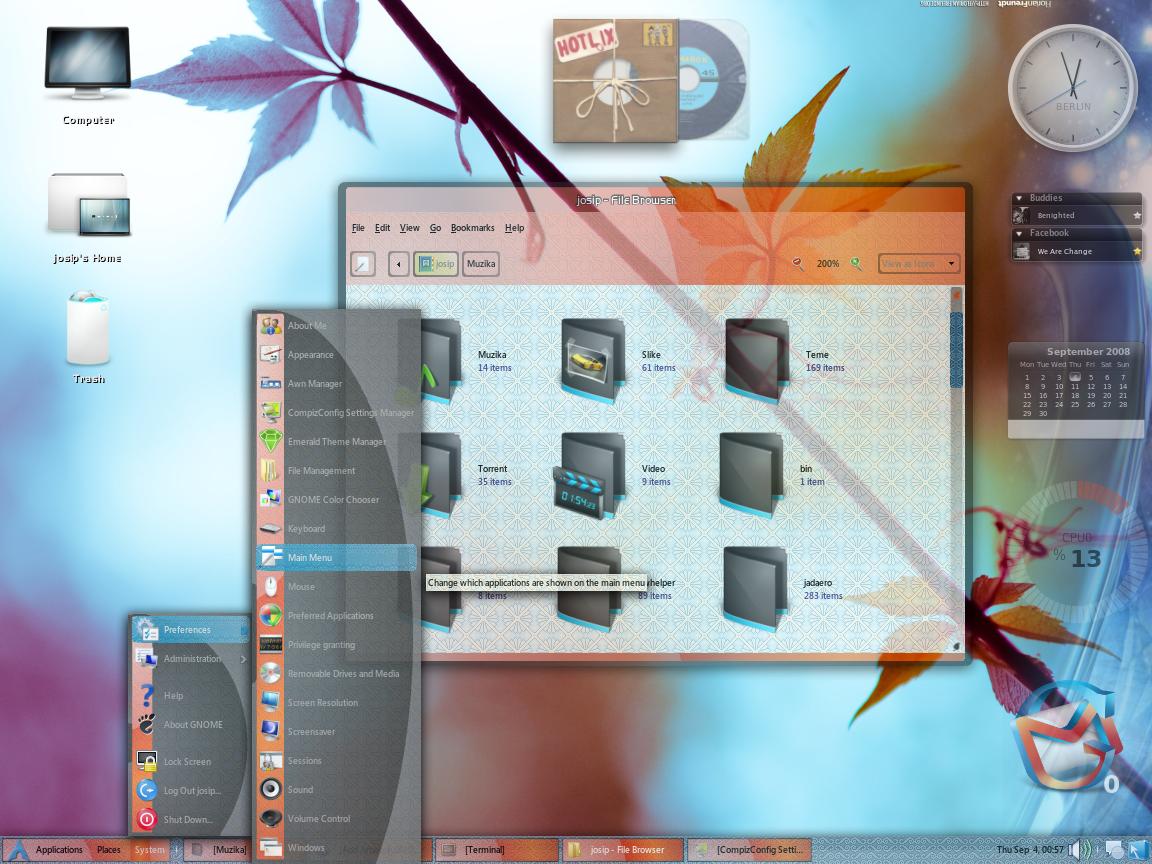Open Appearance preferences entry

337,355
